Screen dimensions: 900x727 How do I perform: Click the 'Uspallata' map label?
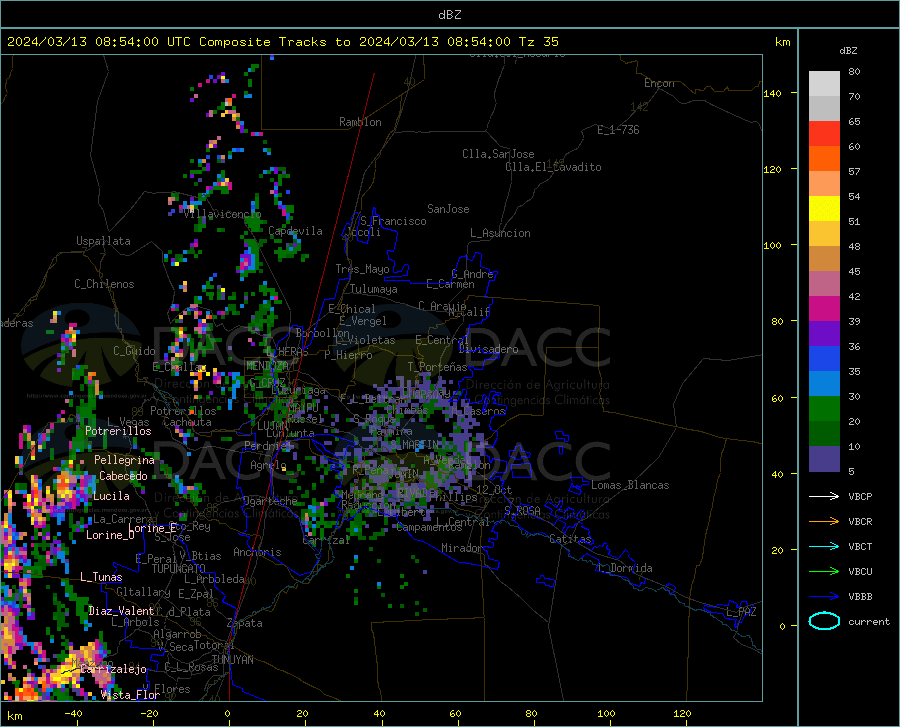pyautogui.click(x=103, y=241)
